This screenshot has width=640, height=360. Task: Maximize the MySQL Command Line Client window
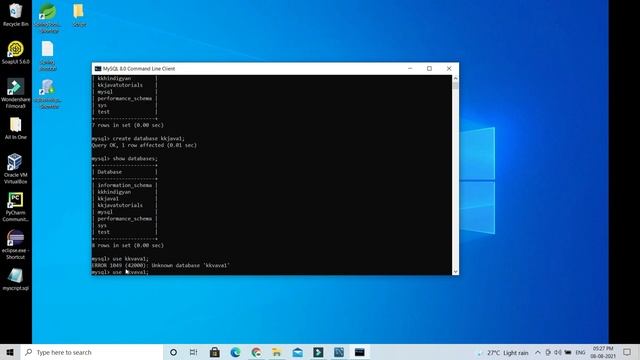click(x=429, y=69)
